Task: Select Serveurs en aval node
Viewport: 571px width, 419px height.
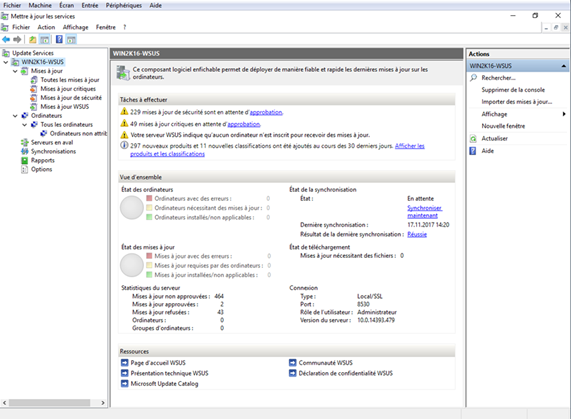Action: (52, 143)
